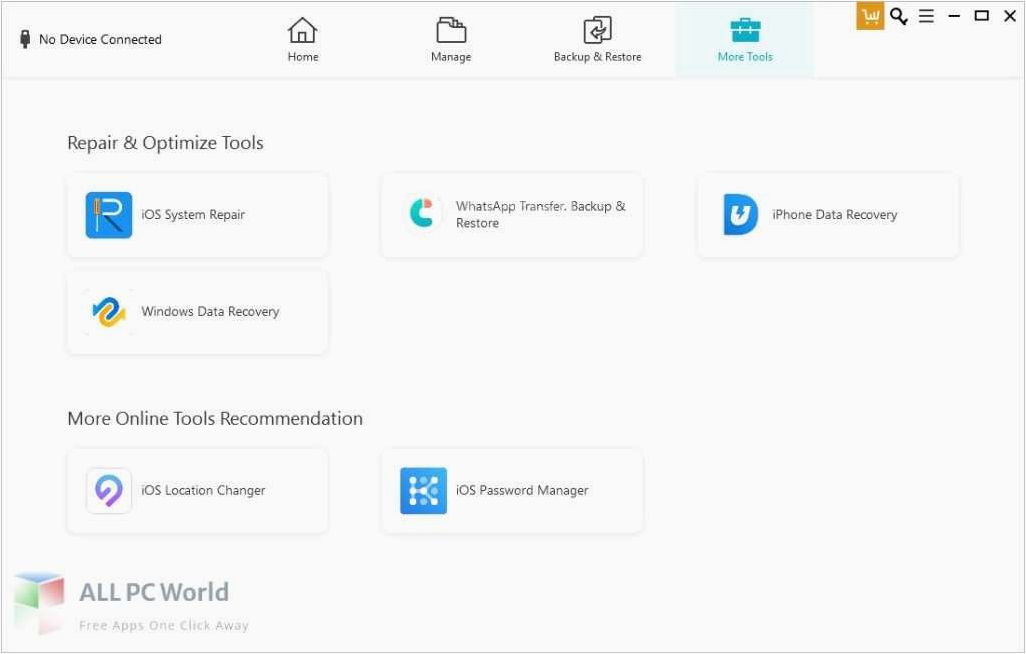Image resolution: width=1026 pixels, height=654 pixels.
Task: Maximize the application window
Action: point(982,16)
